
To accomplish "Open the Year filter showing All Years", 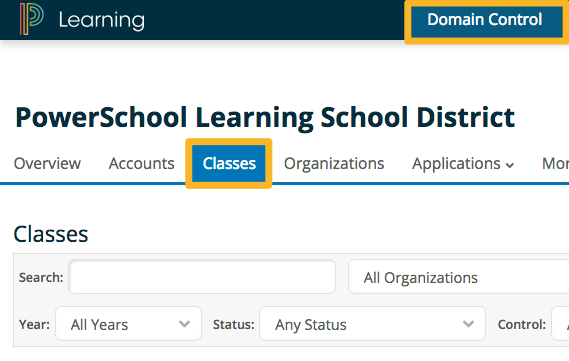I will [x=128, y=324].
